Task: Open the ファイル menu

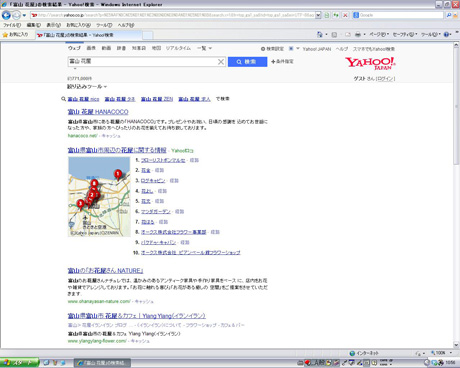Action: [12, 25]
